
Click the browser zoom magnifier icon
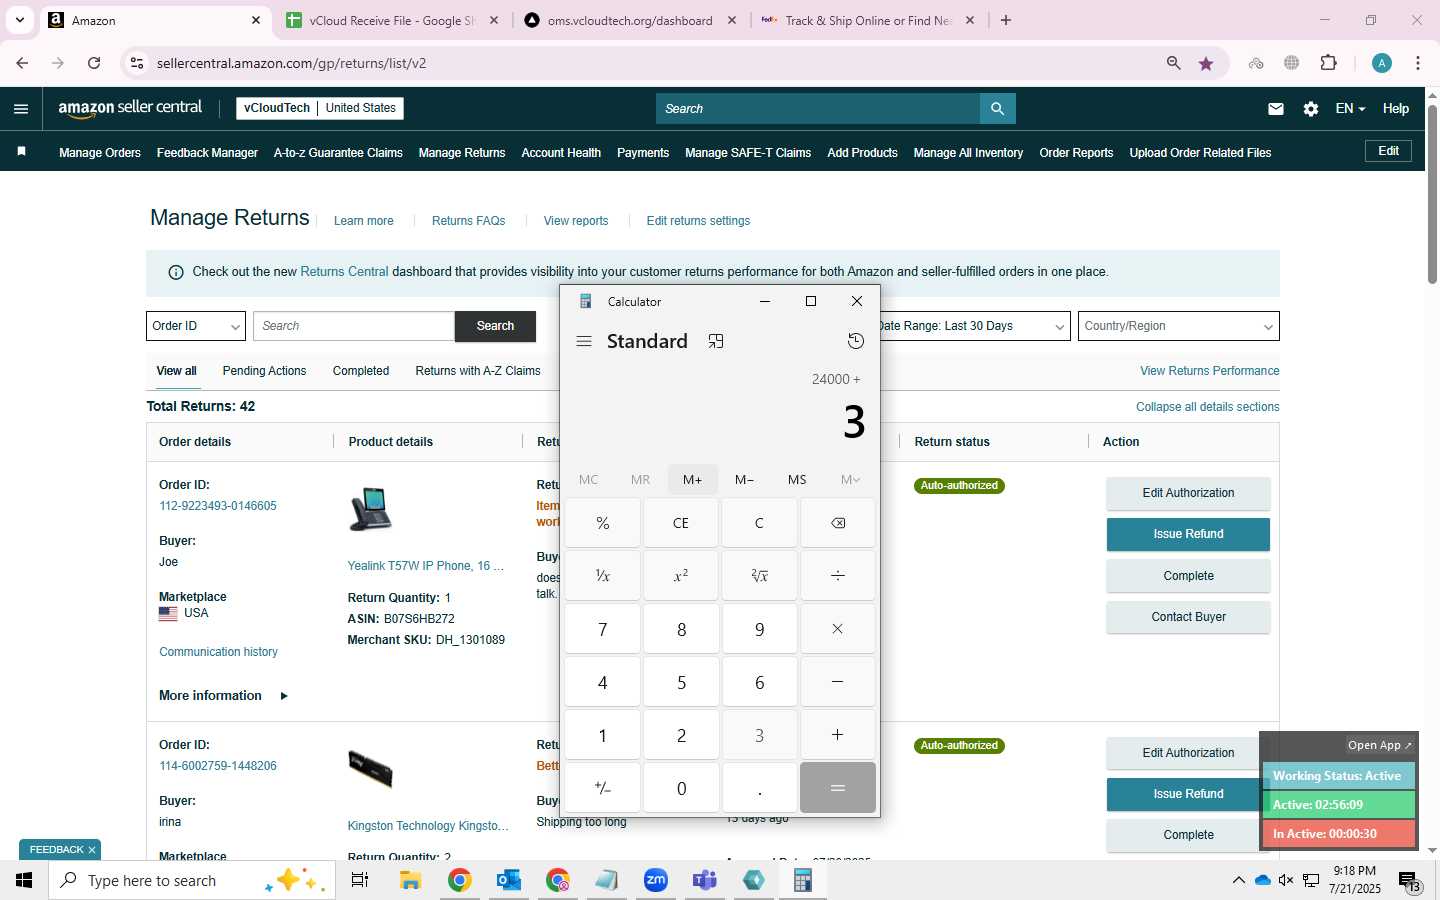coord(1174,63)
